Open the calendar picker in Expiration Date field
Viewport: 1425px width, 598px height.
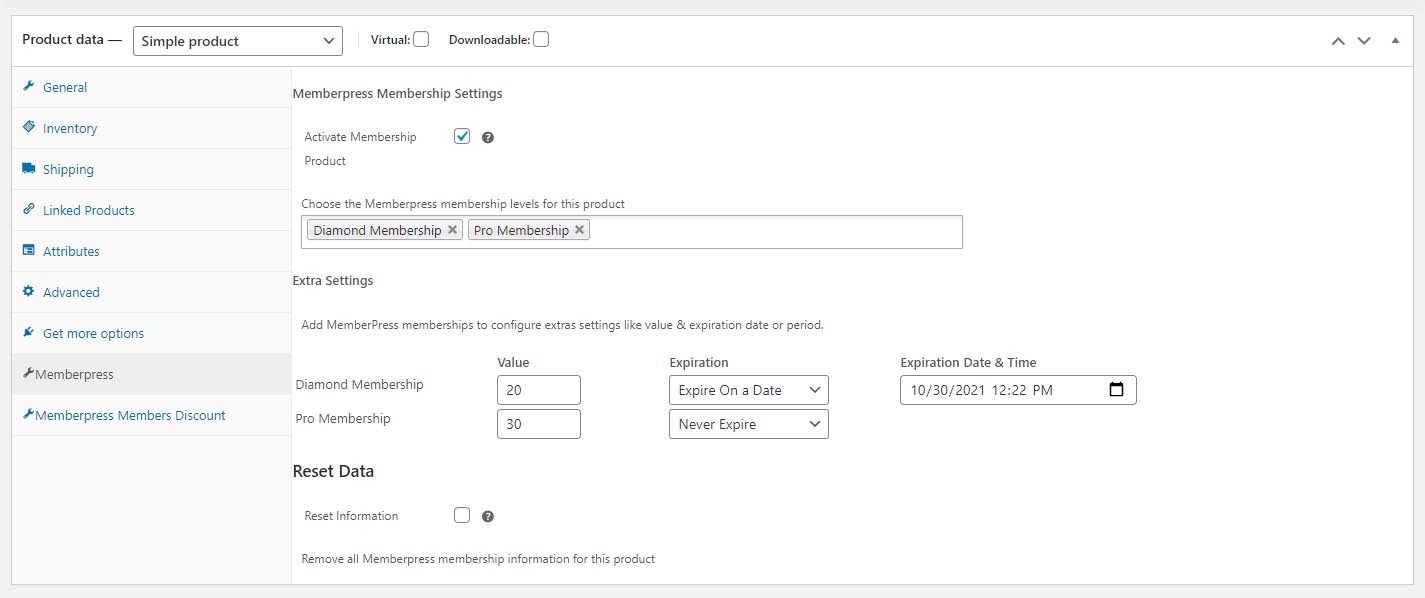pos(1117,390)
